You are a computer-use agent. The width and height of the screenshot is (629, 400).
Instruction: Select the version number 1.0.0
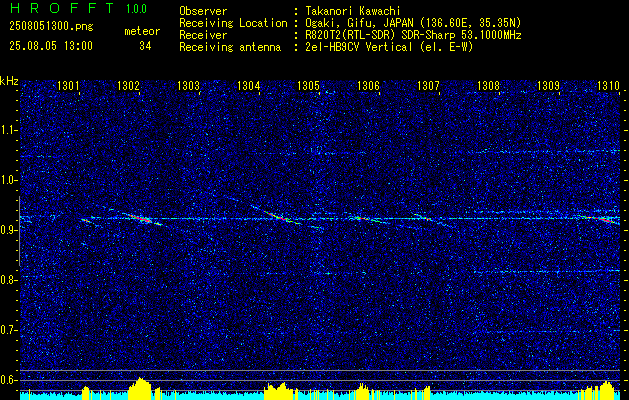click(136, 9)
